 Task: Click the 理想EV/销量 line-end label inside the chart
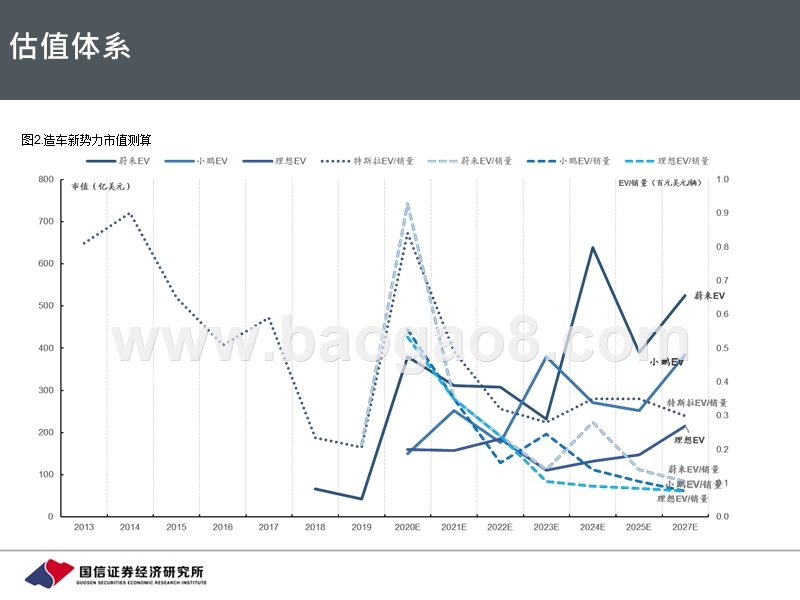click(683, 499)
